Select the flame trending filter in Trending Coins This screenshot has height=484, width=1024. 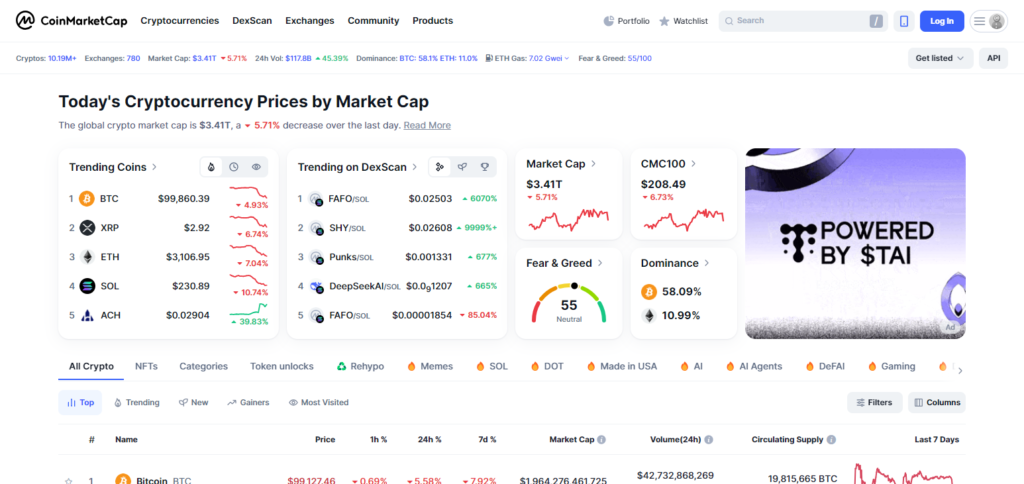pos(211,167)
